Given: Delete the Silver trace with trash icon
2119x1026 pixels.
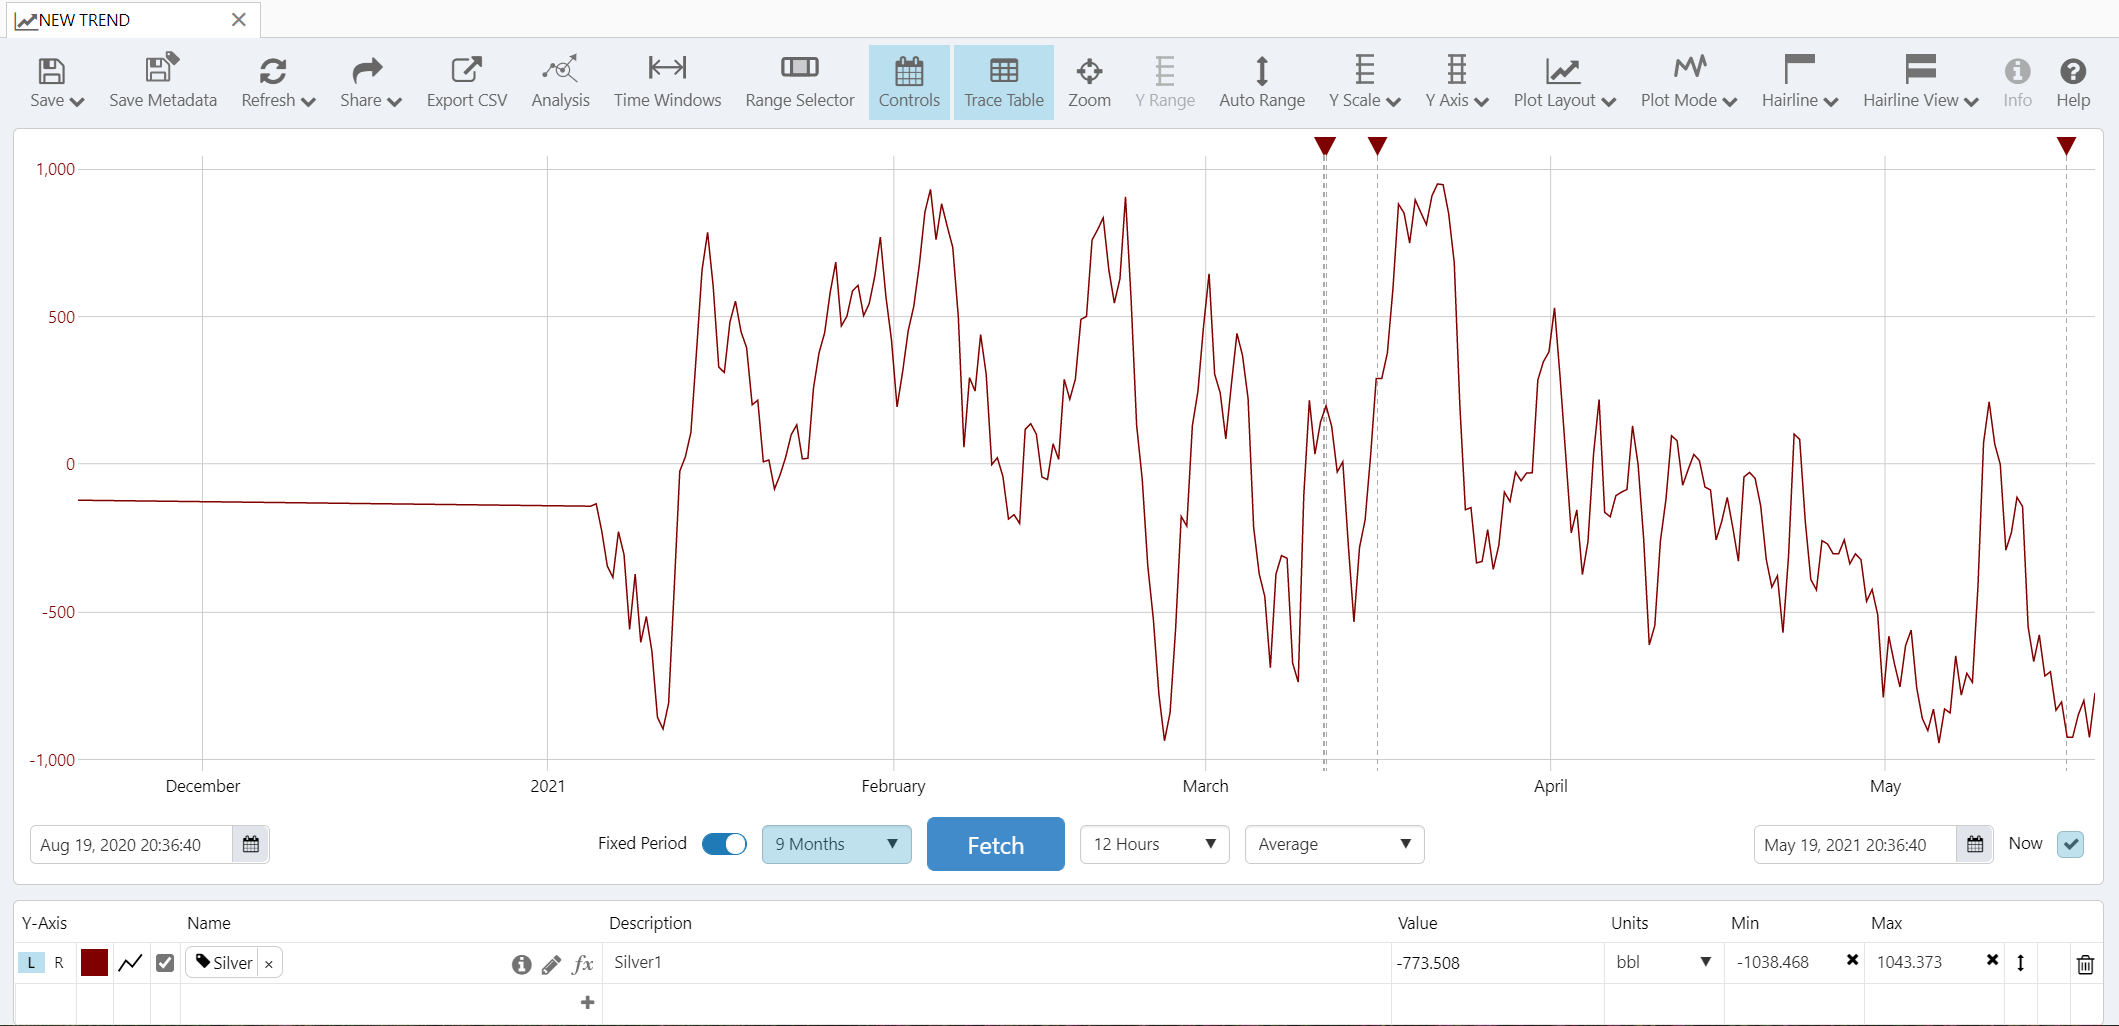Looking at the screenshot, I should click(2085, 964).
